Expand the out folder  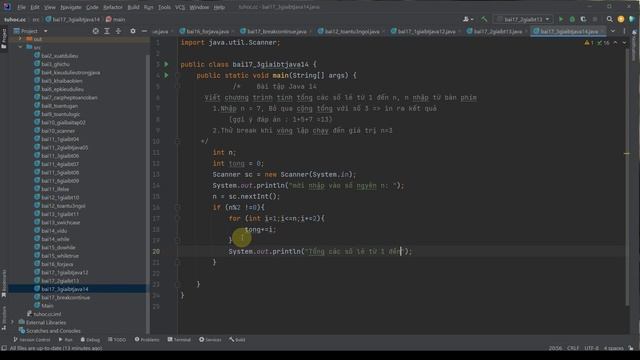(x=20, y=39)
